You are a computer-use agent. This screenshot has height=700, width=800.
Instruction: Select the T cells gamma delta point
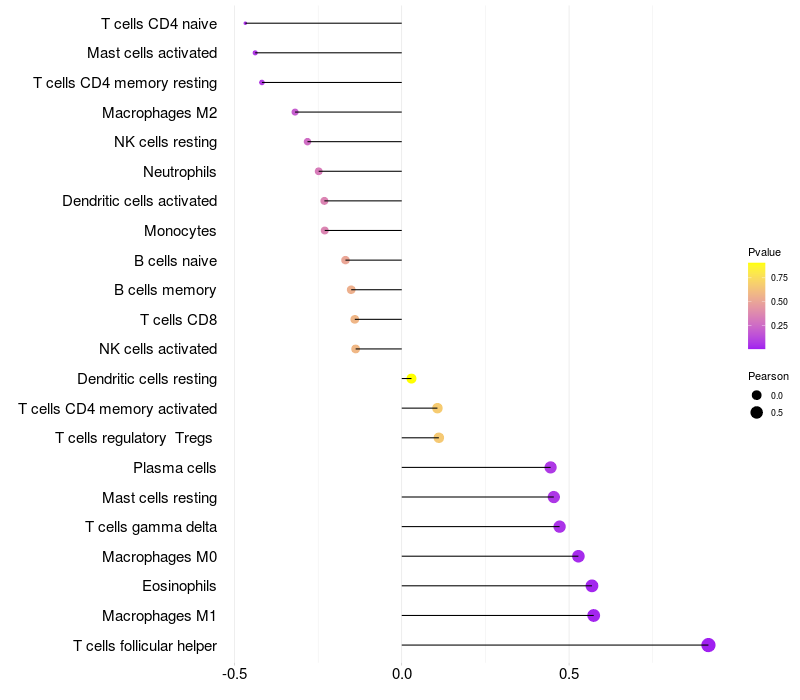point(559,527)
